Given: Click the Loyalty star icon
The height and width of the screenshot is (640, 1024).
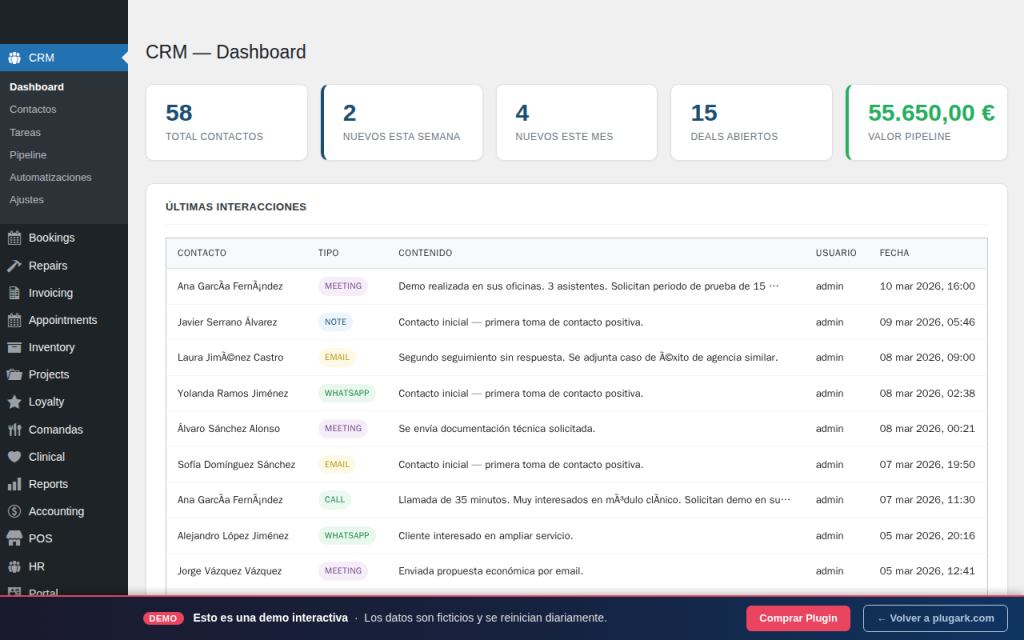Looking at the screenshot, I should click(14, 402).
